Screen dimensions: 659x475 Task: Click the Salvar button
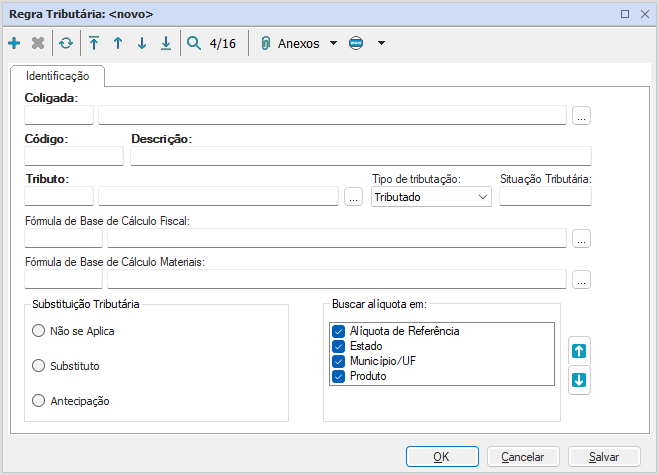(604, 456)
